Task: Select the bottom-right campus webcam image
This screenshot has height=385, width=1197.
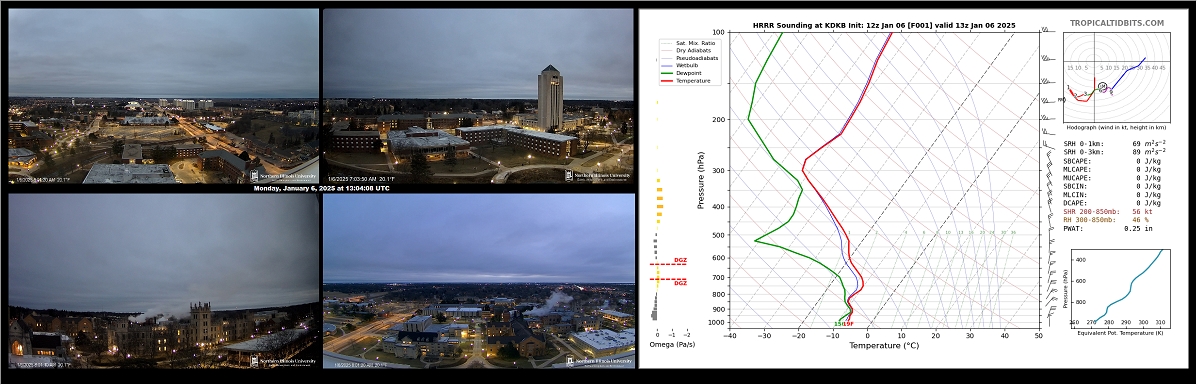Action: 479,282
